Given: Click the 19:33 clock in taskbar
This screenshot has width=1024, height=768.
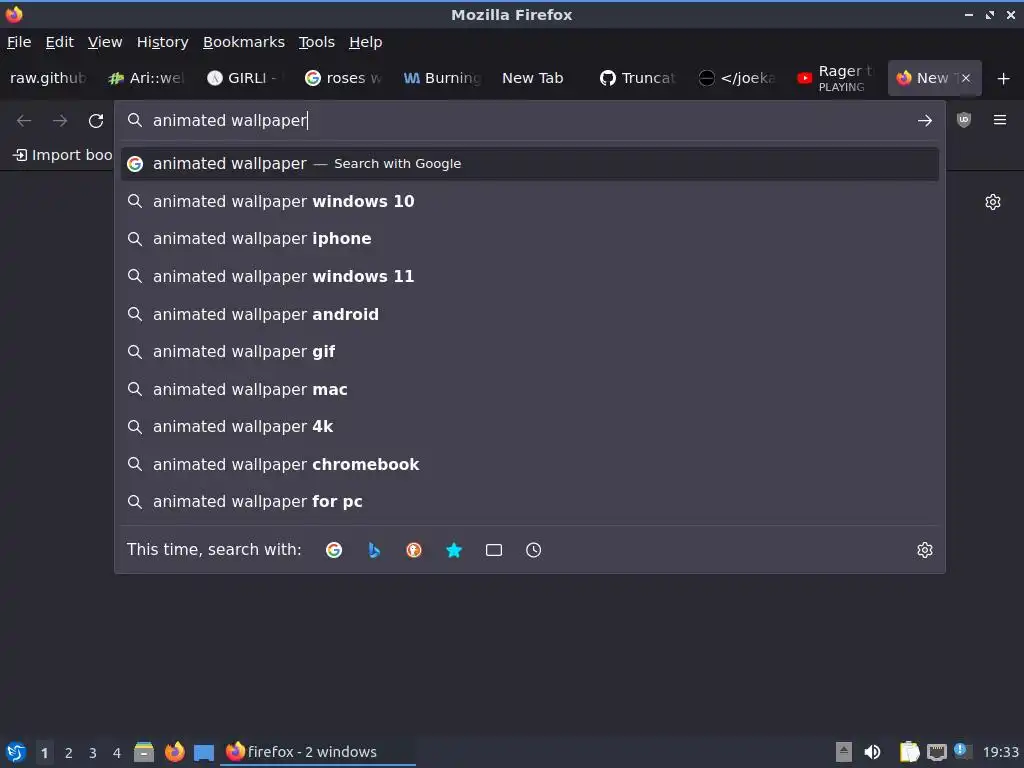Looking at the screenshot, I should 1000,752.
